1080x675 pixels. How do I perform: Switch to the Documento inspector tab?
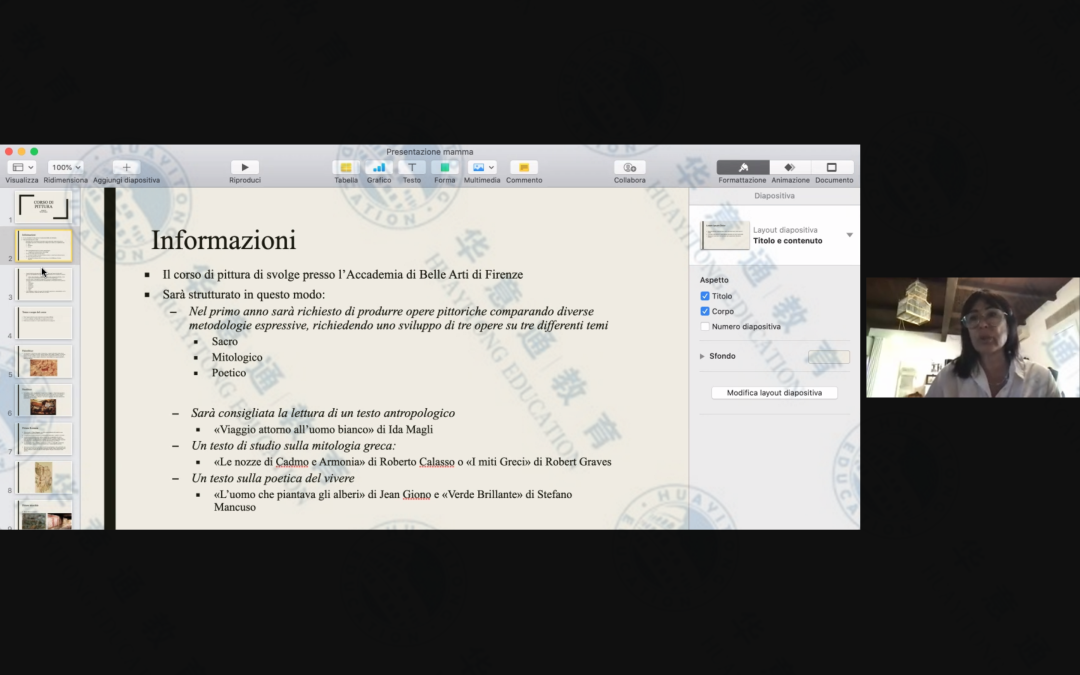point(832,167)
